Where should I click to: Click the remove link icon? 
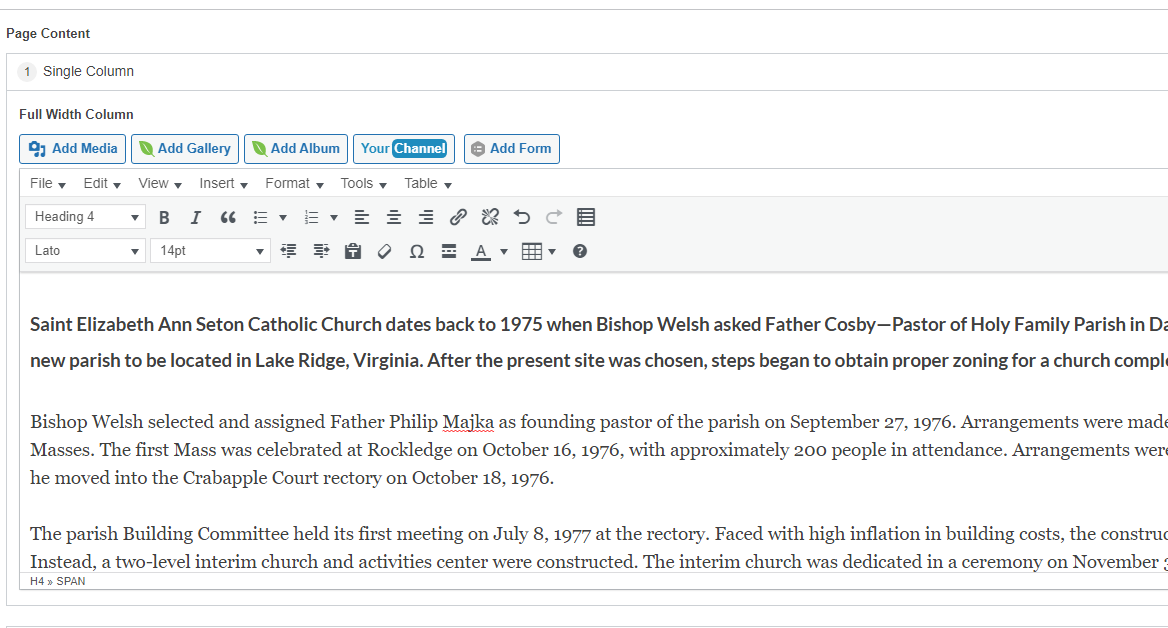point(490,218)
